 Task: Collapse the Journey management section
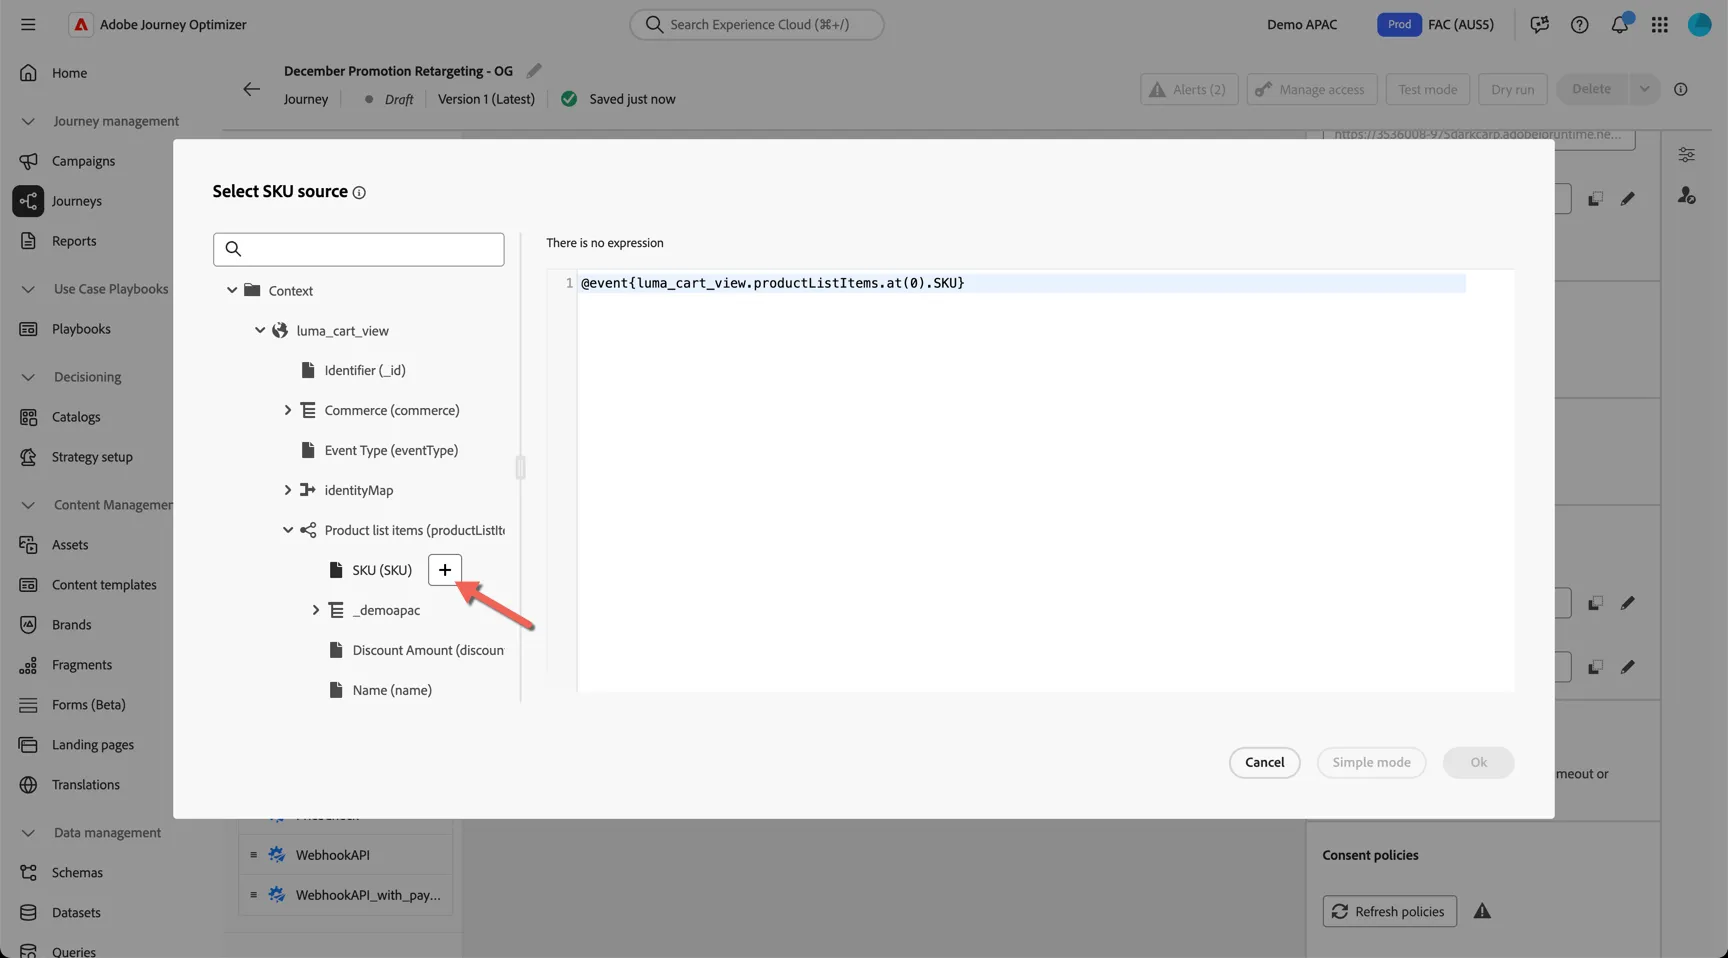click(28, 121)
